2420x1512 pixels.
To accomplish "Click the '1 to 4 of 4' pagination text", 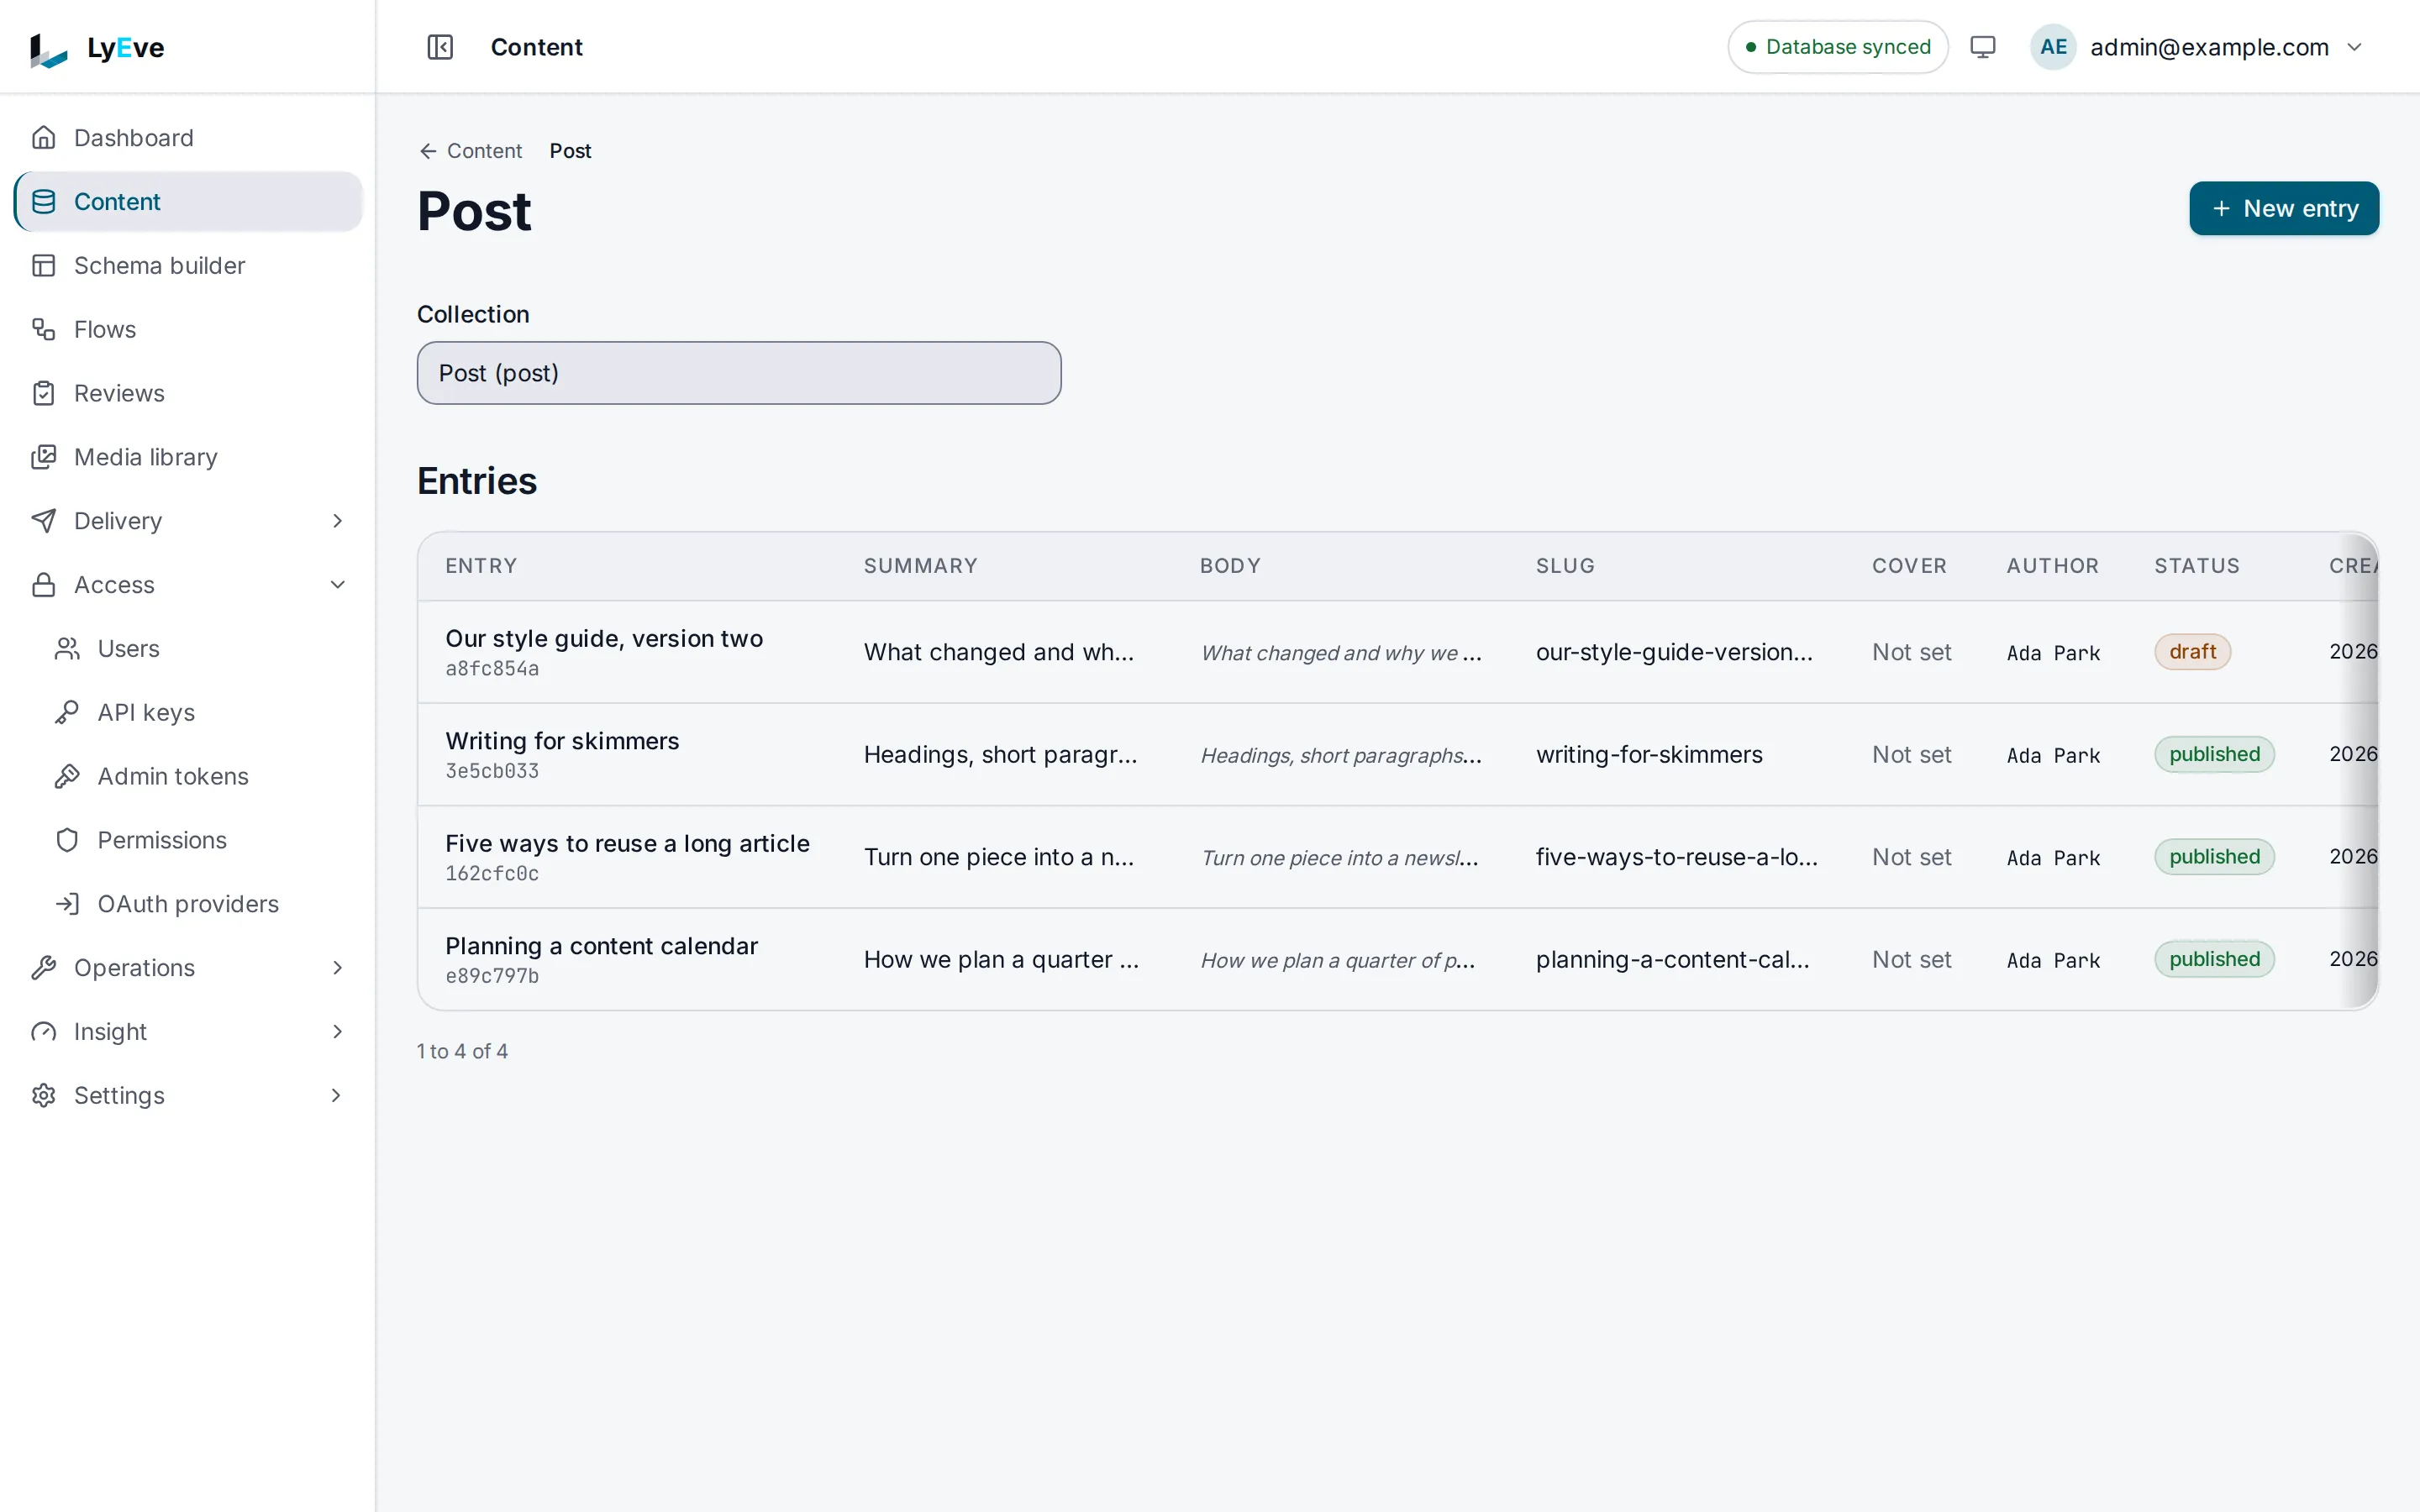I will tap(462, 1051).
